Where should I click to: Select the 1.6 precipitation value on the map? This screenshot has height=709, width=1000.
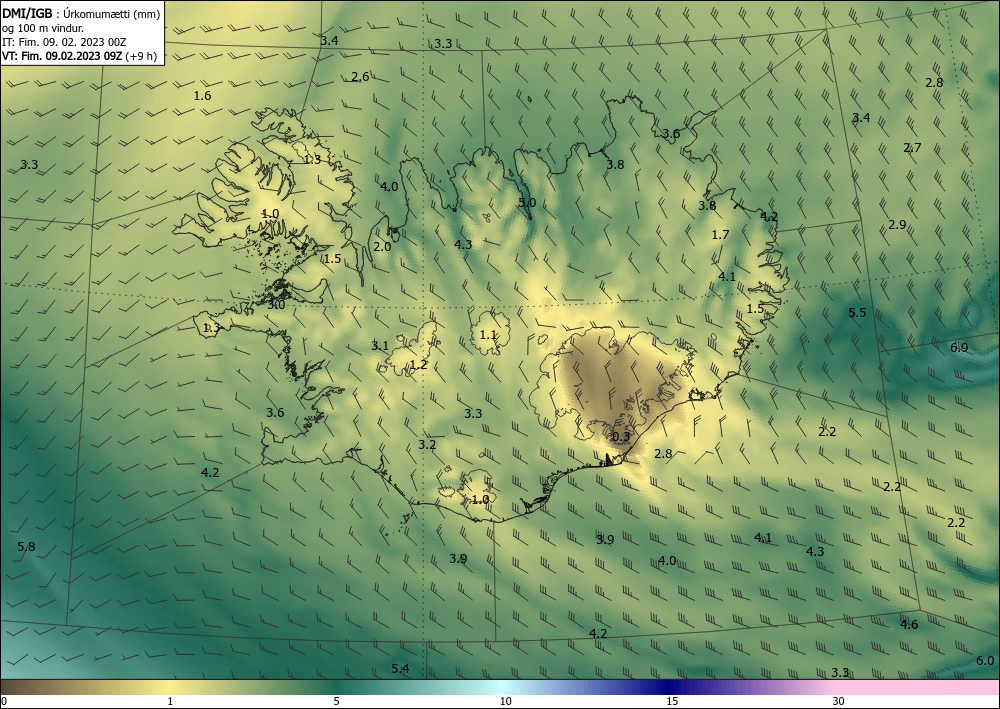click(x=202, y=96)
